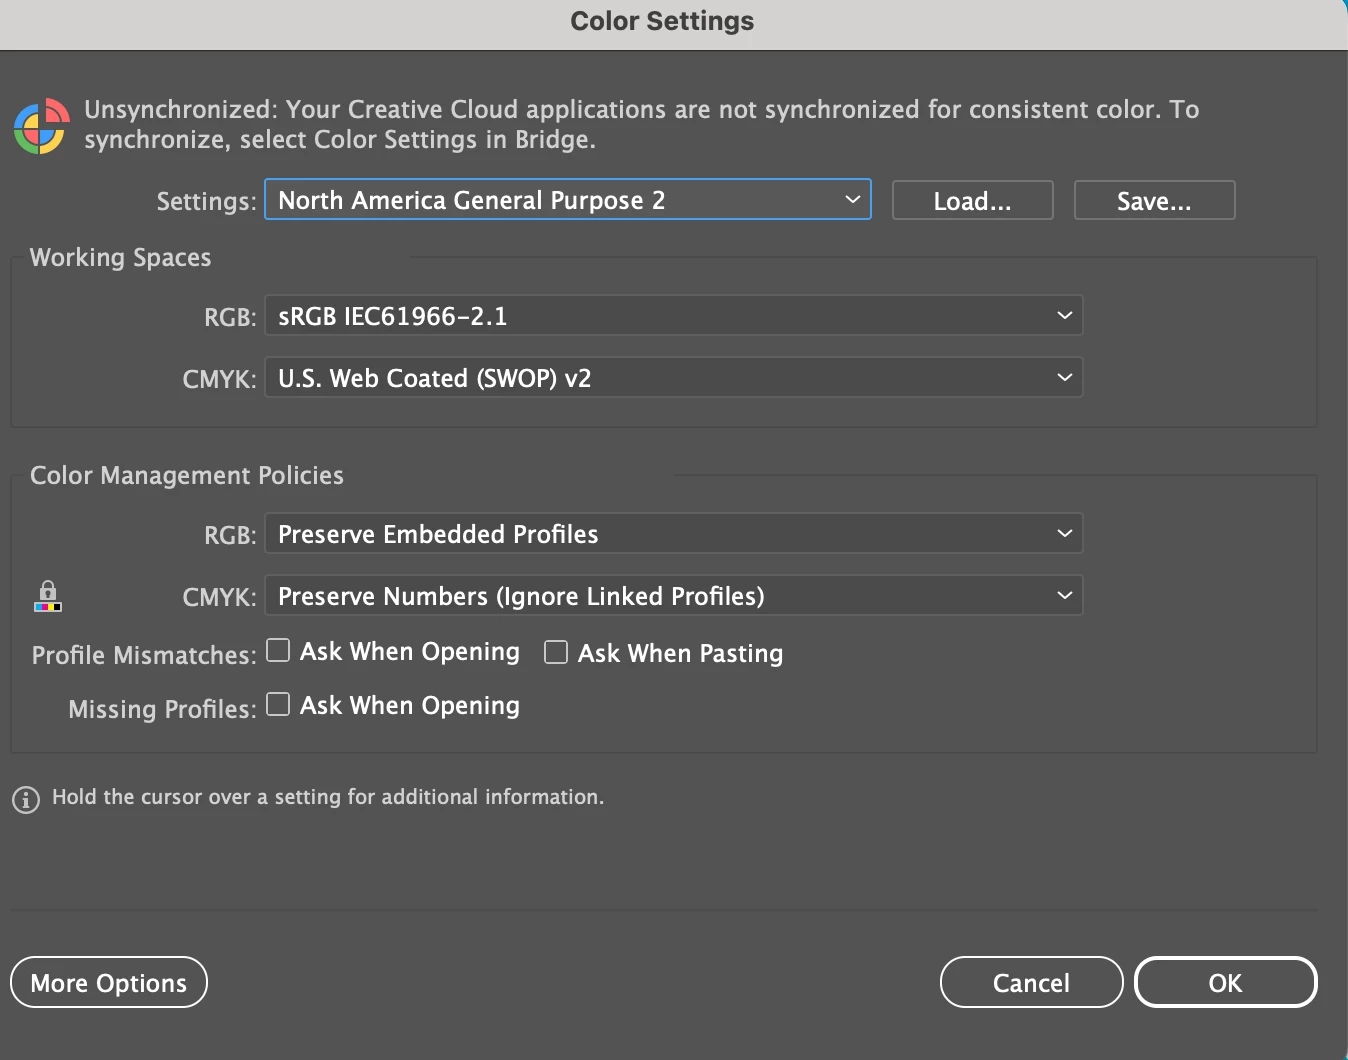Click the More Options button
This screenshot has width=1348, height=1060.
[x=109, y=983]
